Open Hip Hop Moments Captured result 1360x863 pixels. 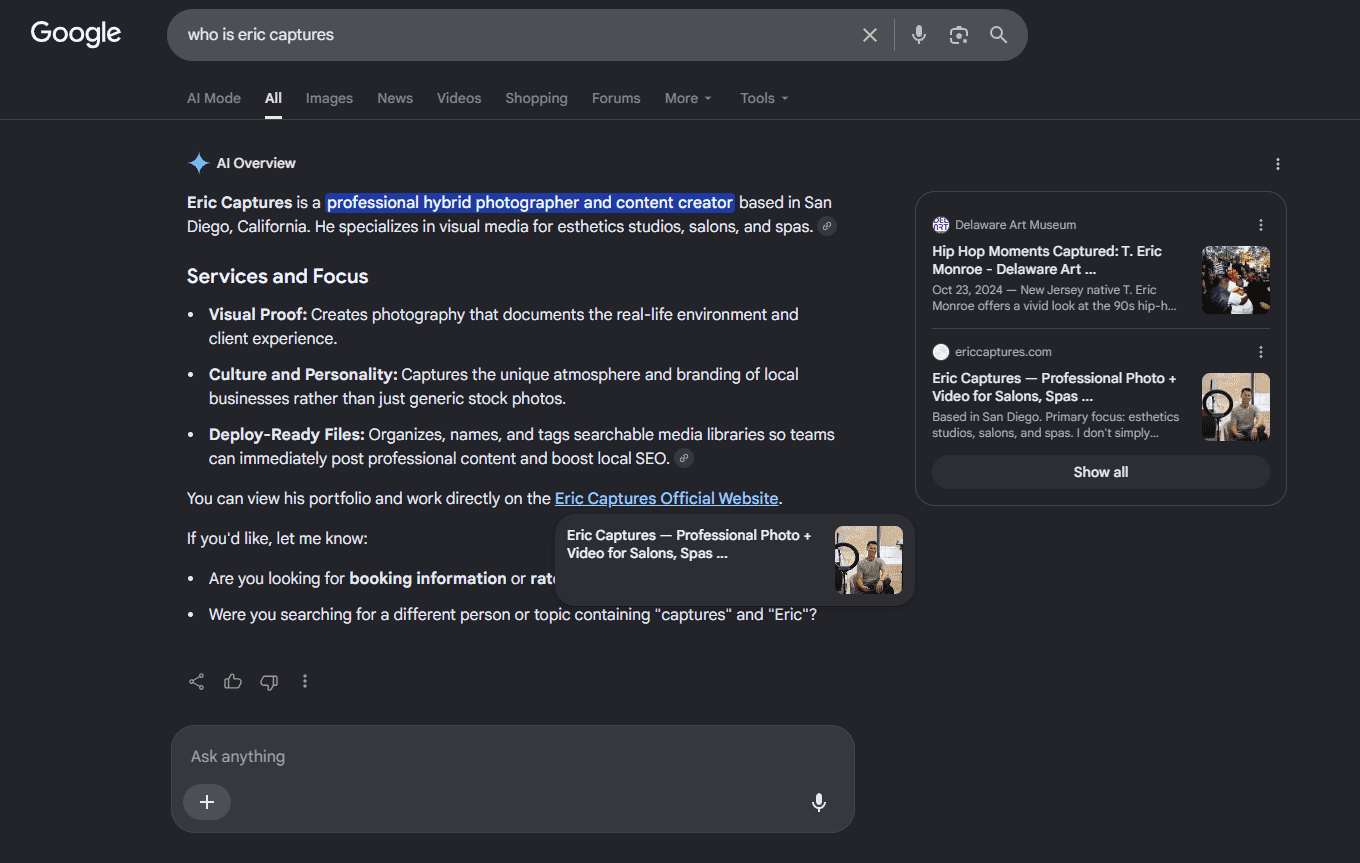(1047, 260)
